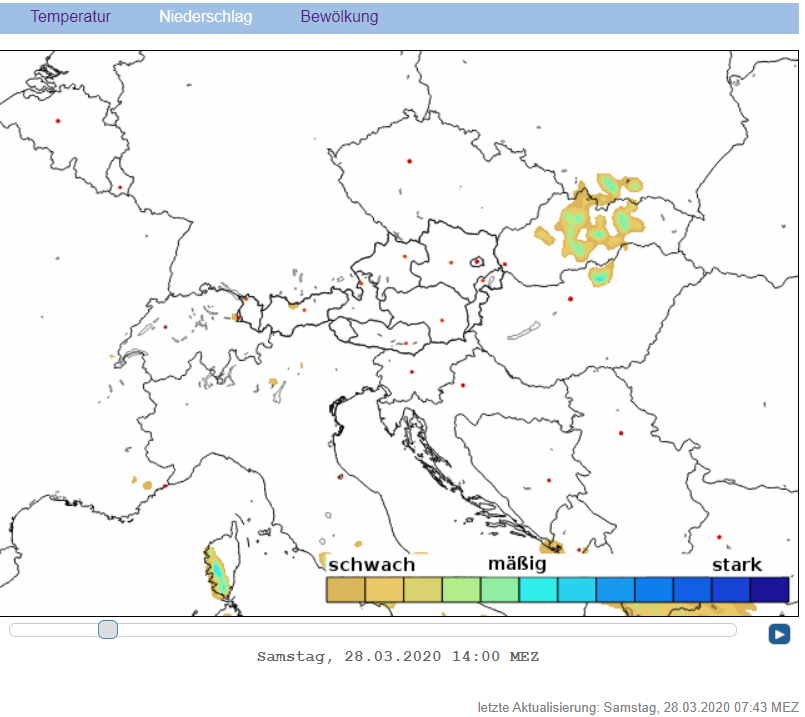Click the precipitation patch on Corsica
805x717 pixels.
tap(218, 572)
